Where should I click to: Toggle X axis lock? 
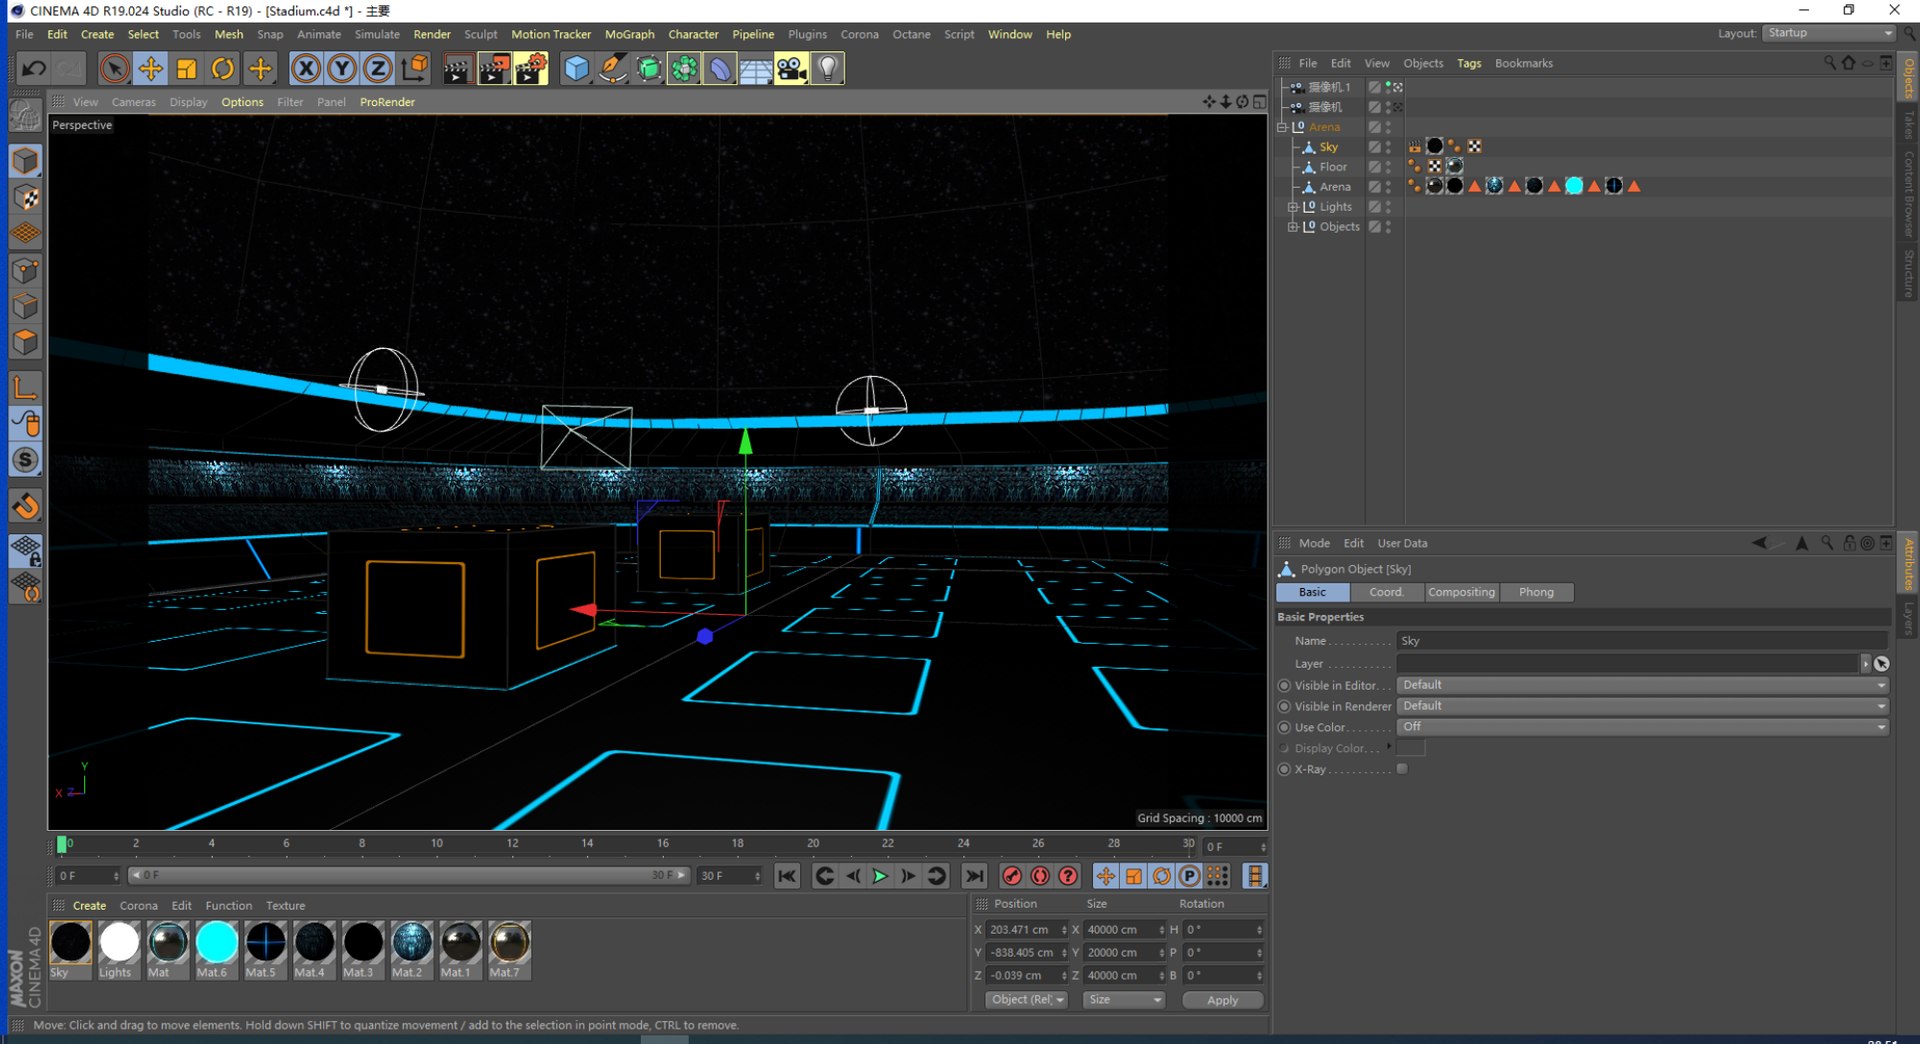306,68
